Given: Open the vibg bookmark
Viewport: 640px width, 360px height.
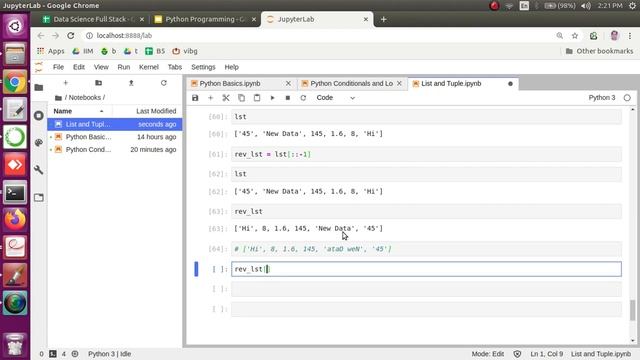Looking at the screenshot, I should click(x=185, y=51).
